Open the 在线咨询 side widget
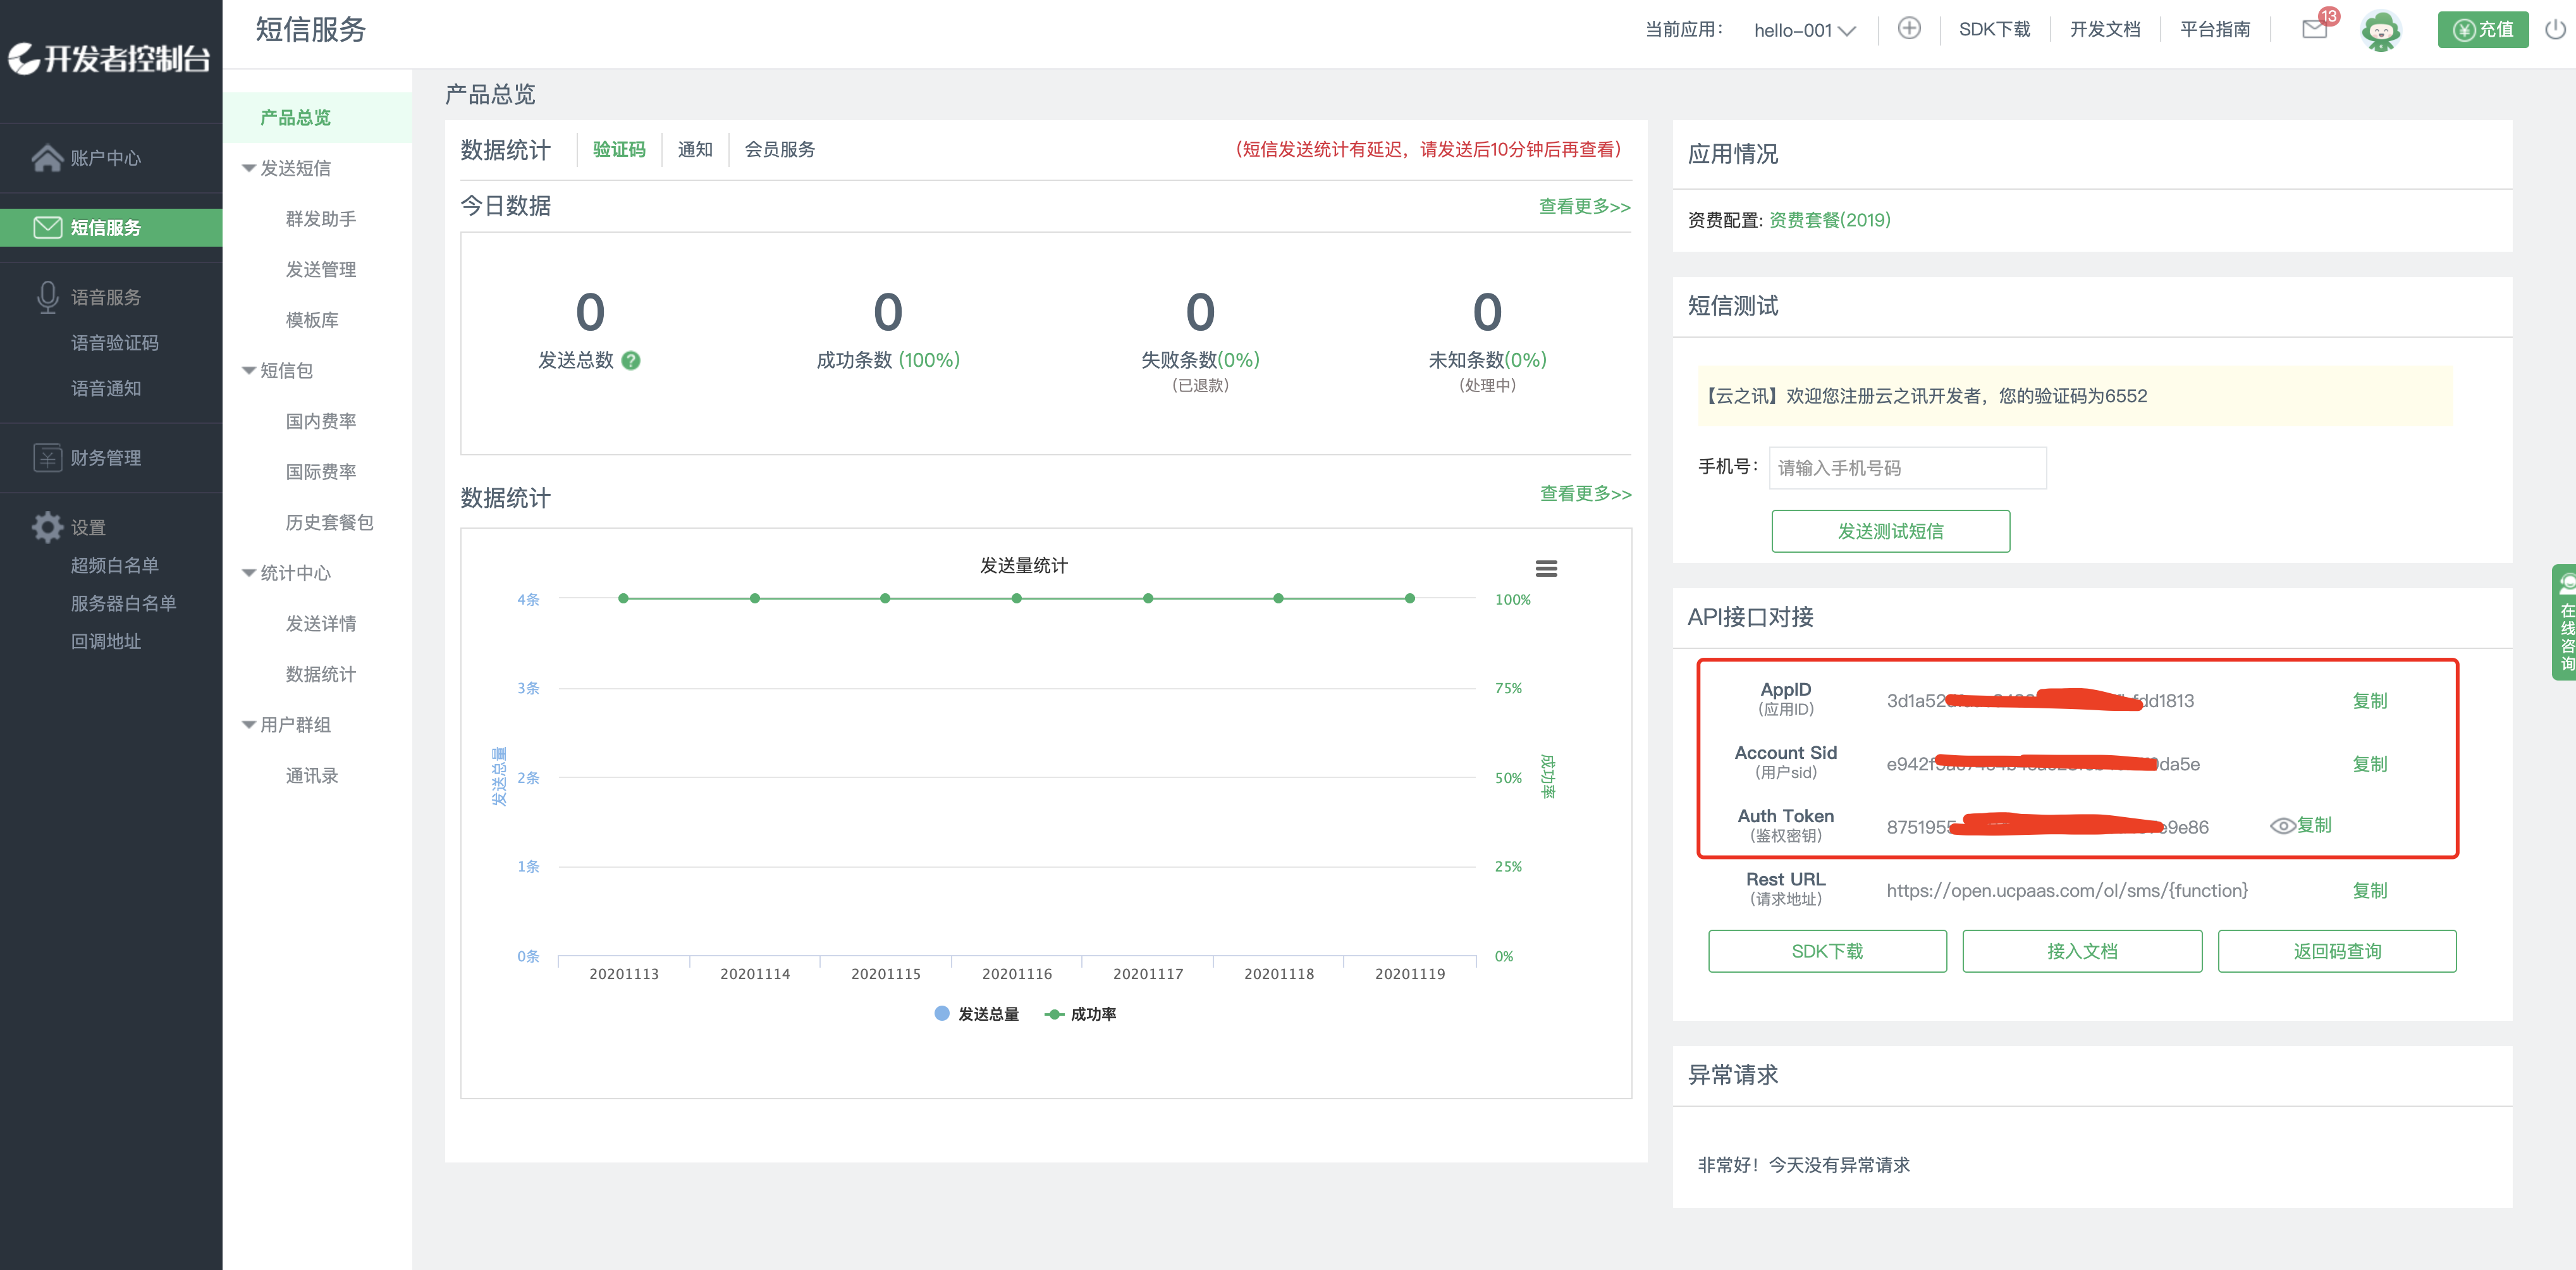Viewport: 2576px width, 1270px height. coord(2565,622)
